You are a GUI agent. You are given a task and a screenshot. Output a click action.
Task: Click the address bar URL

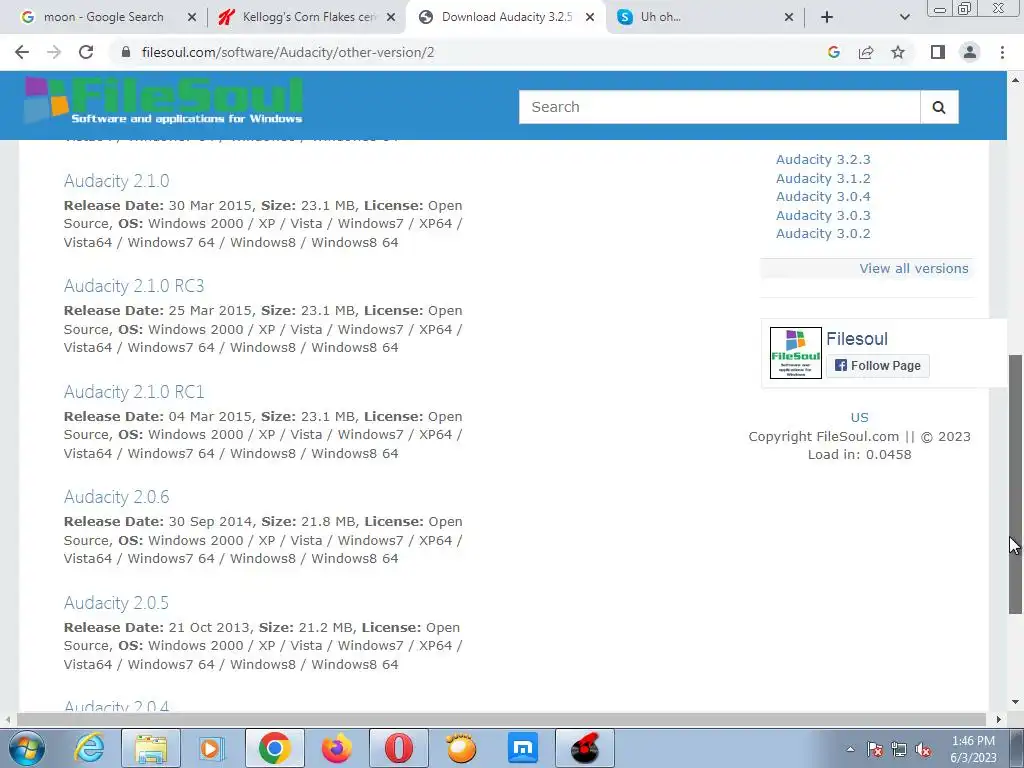(x=288, y=52)
